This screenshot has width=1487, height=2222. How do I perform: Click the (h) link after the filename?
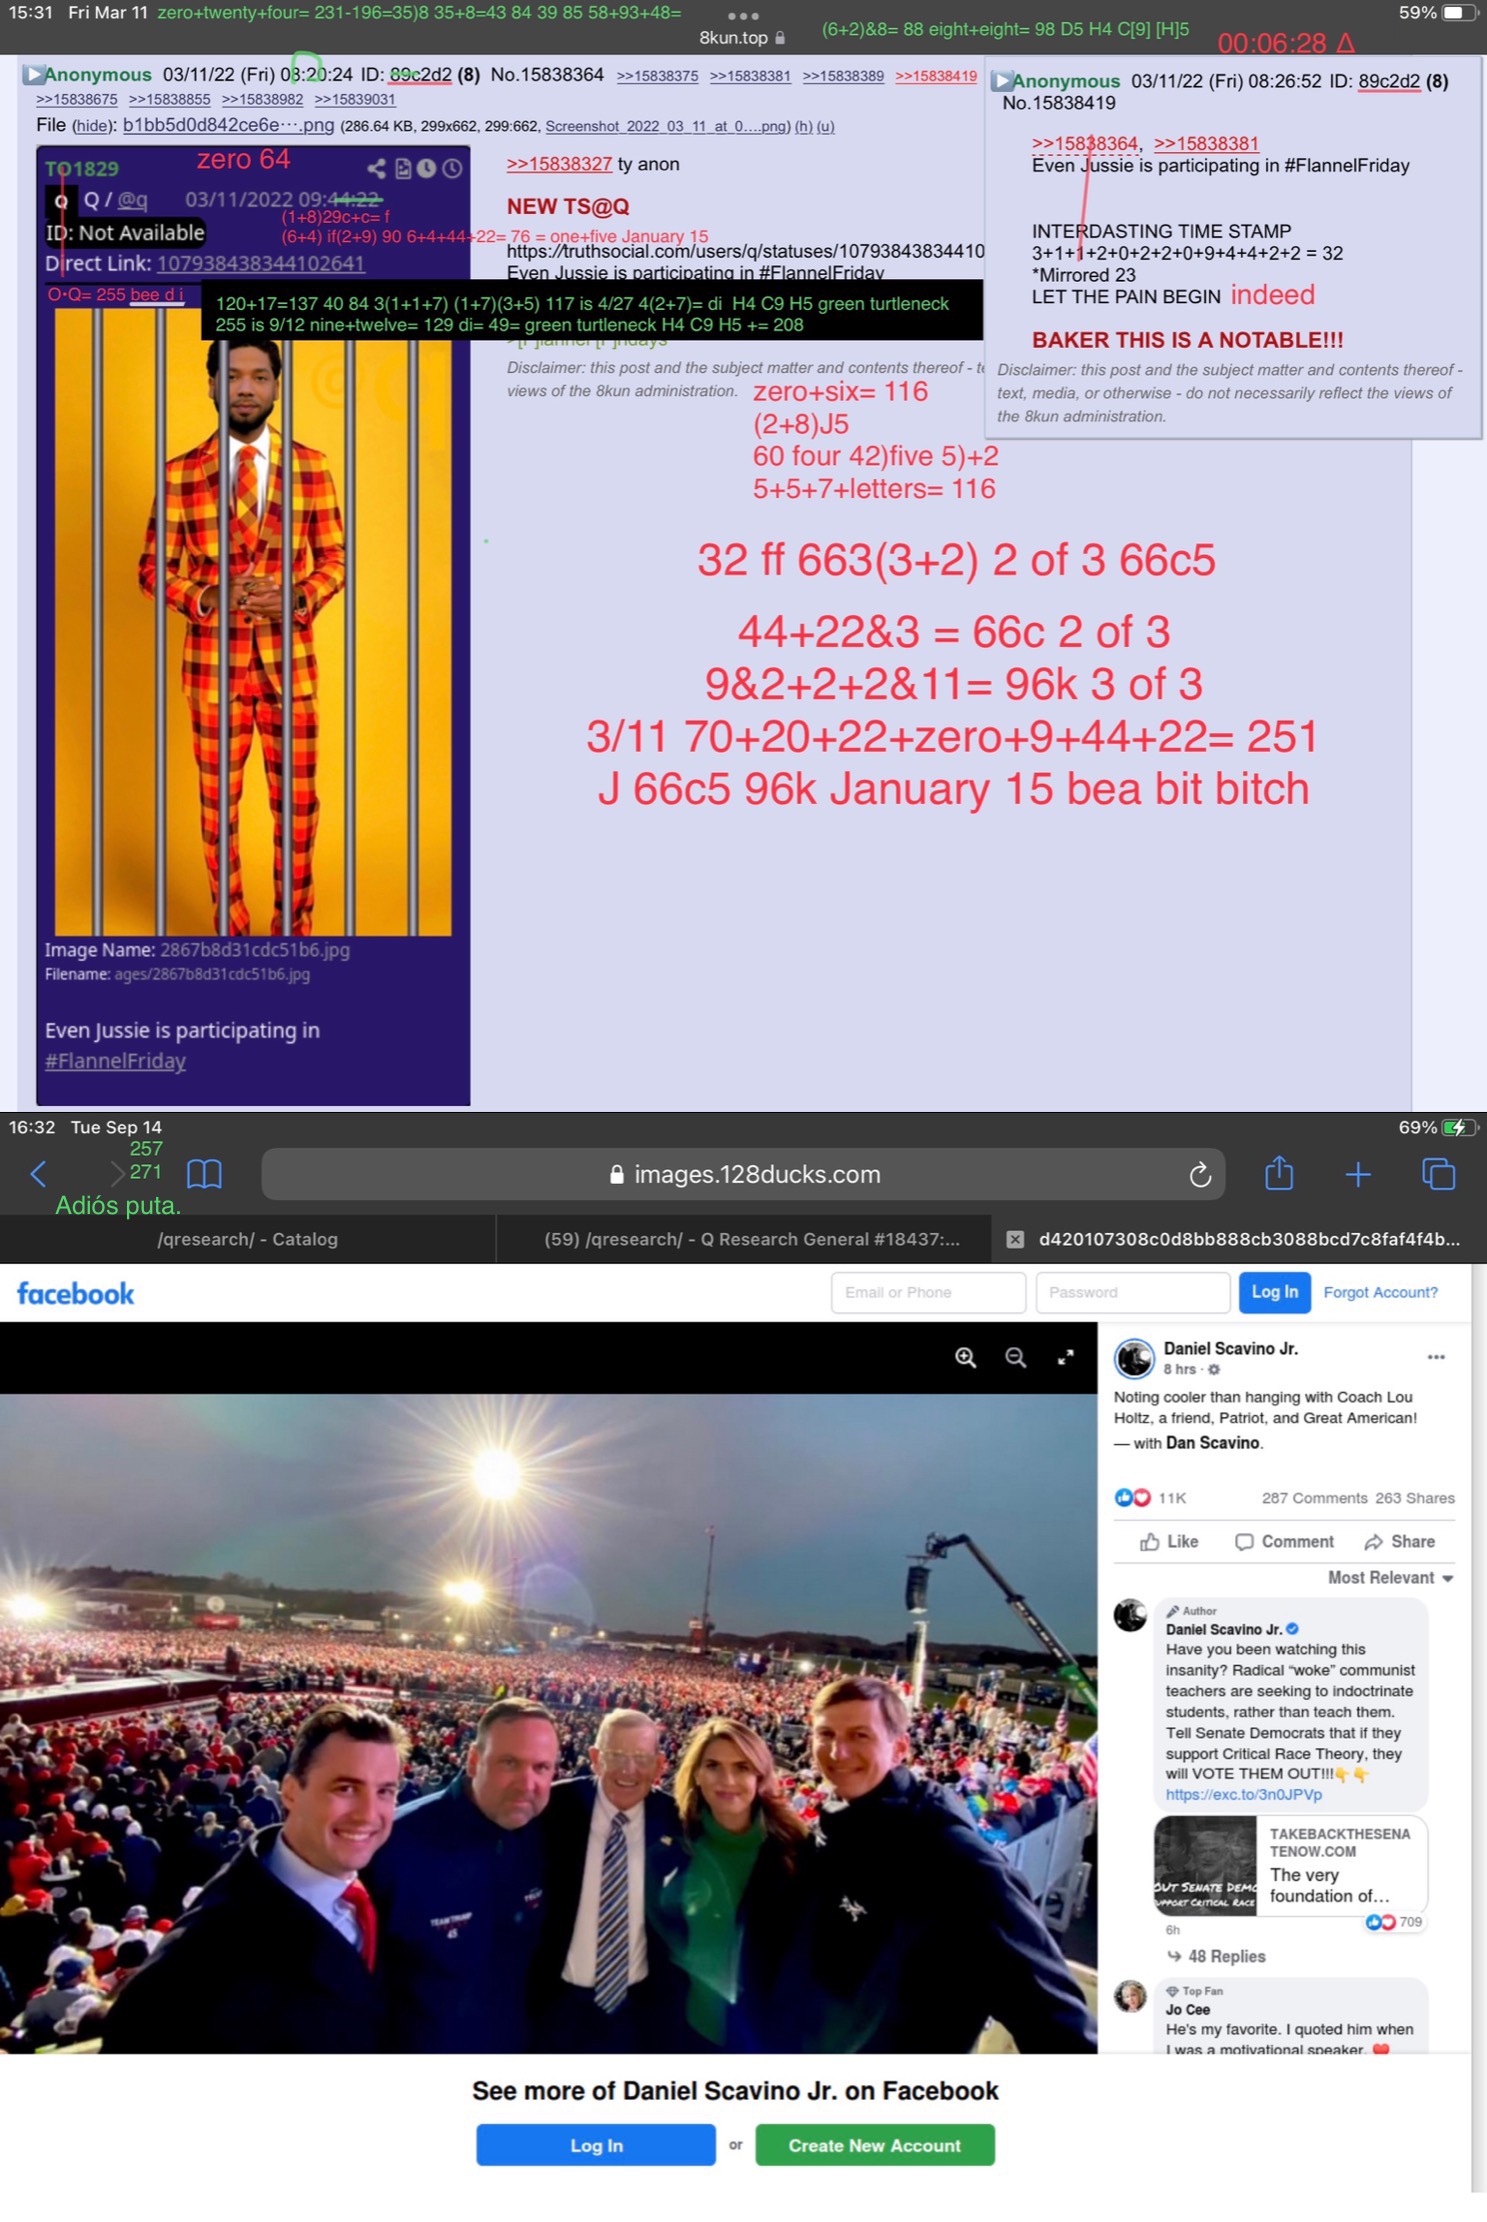(803, 126)
